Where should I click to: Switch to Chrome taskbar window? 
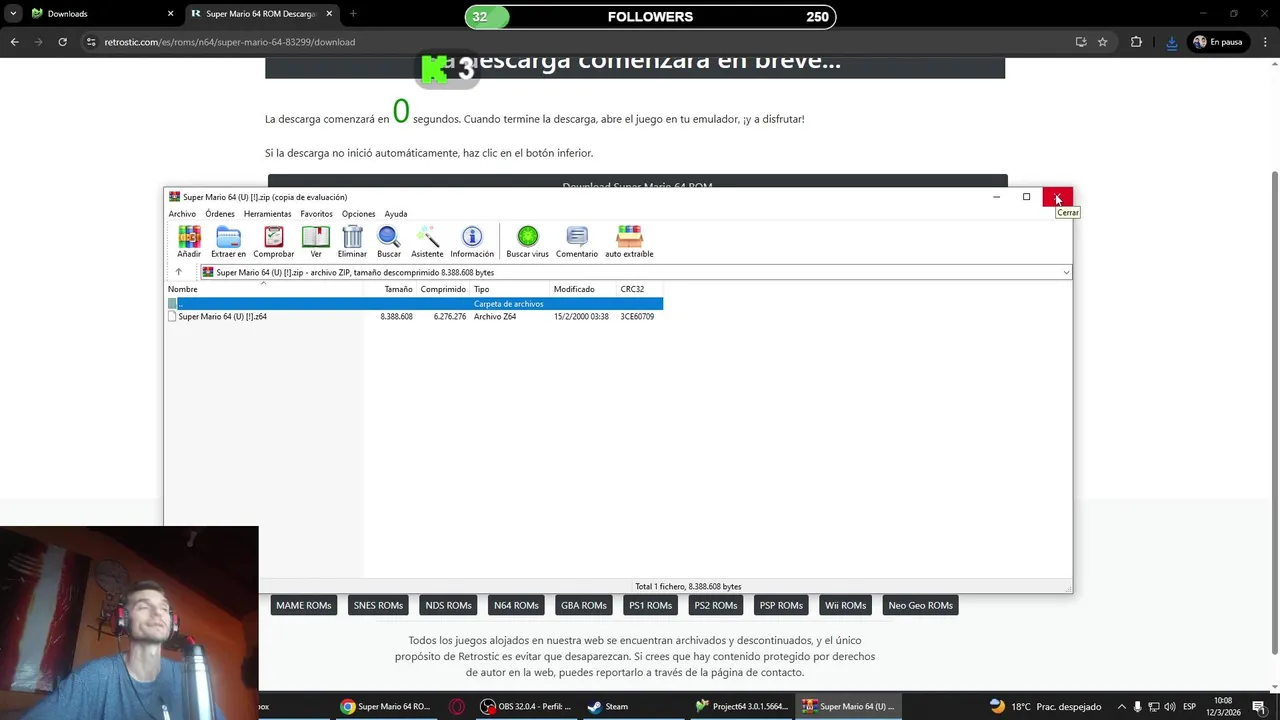click(386, 706)
